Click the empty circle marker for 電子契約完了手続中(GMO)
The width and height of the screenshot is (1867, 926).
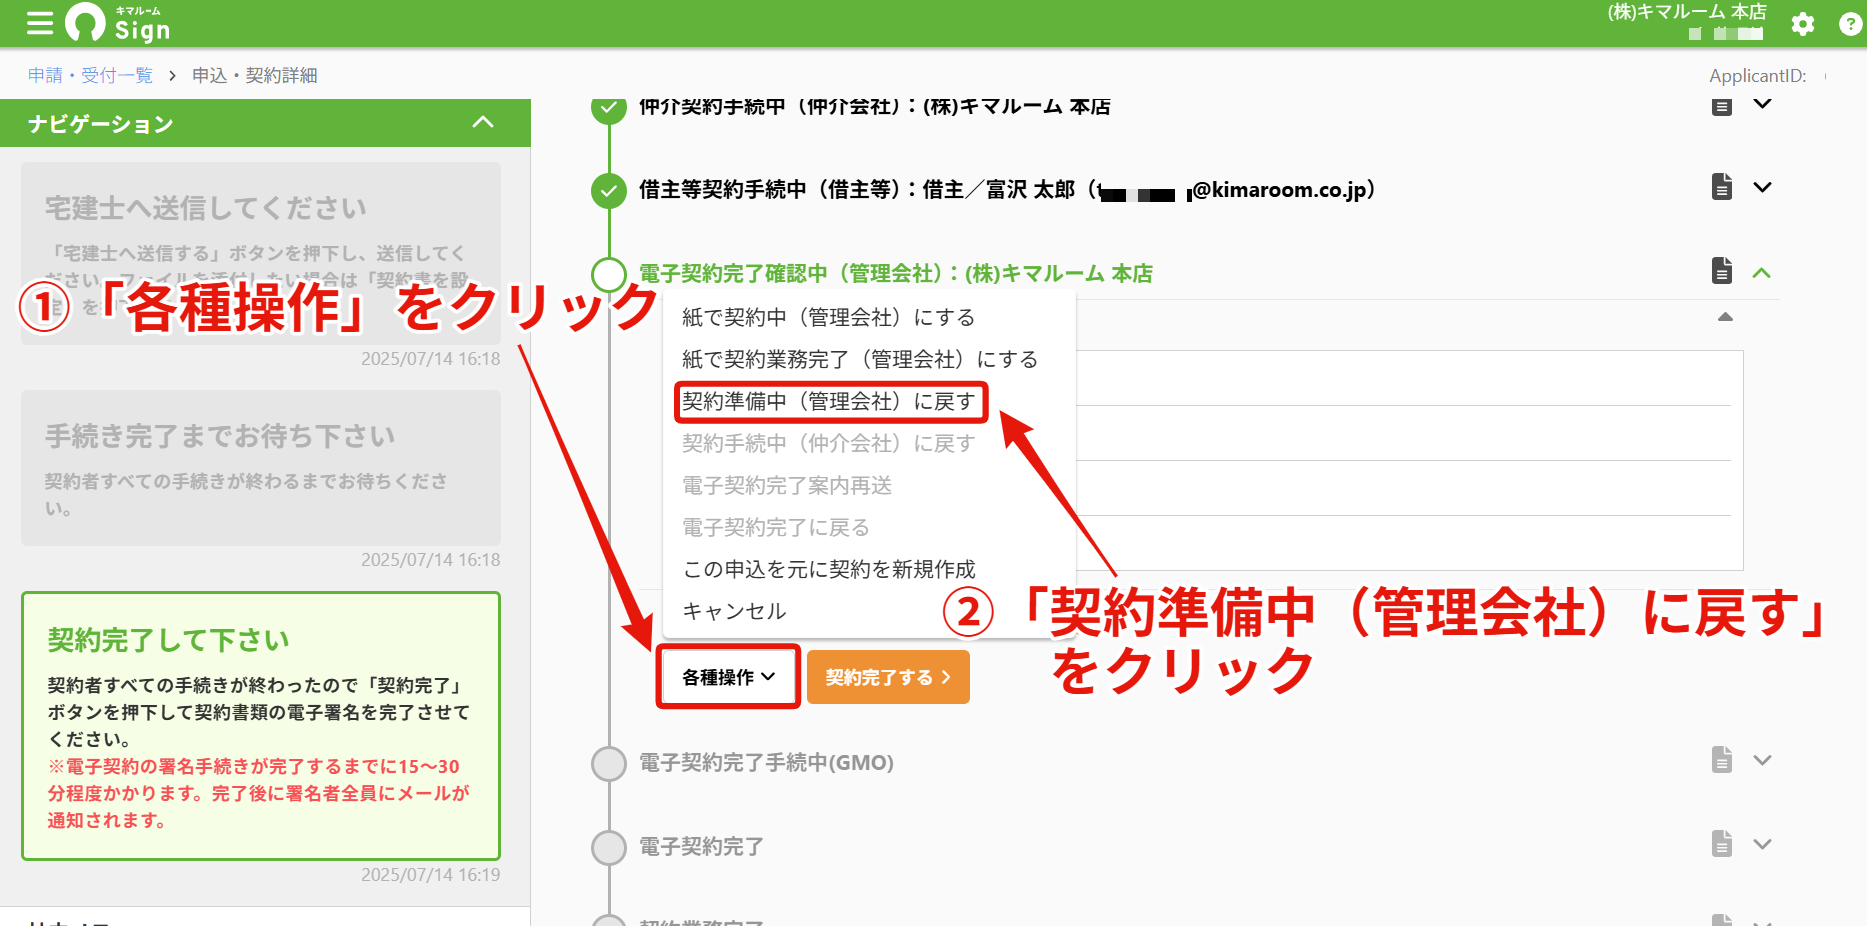tap(609, 764)
